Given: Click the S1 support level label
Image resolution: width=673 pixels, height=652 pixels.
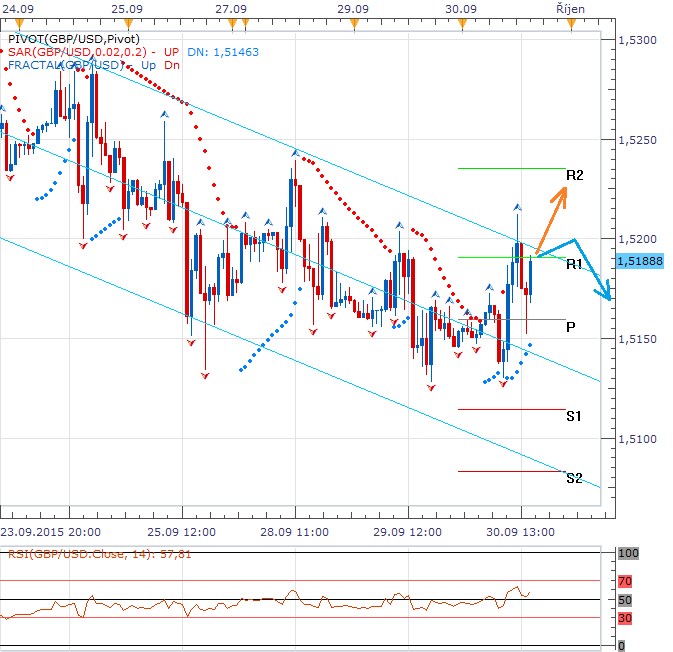Looking at the screenshot, I should tap(574, 415).
